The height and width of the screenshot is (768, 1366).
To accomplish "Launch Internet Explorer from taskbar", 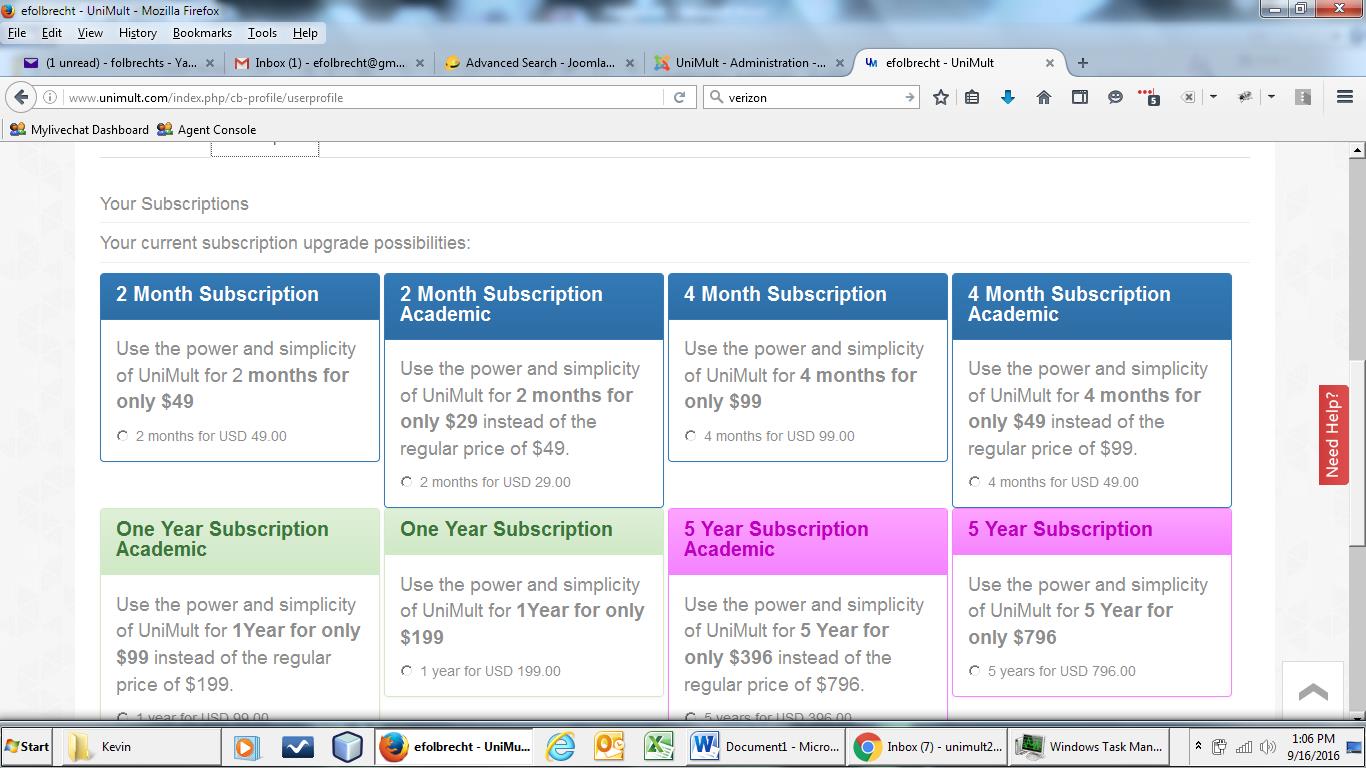I will pos(561,747).
